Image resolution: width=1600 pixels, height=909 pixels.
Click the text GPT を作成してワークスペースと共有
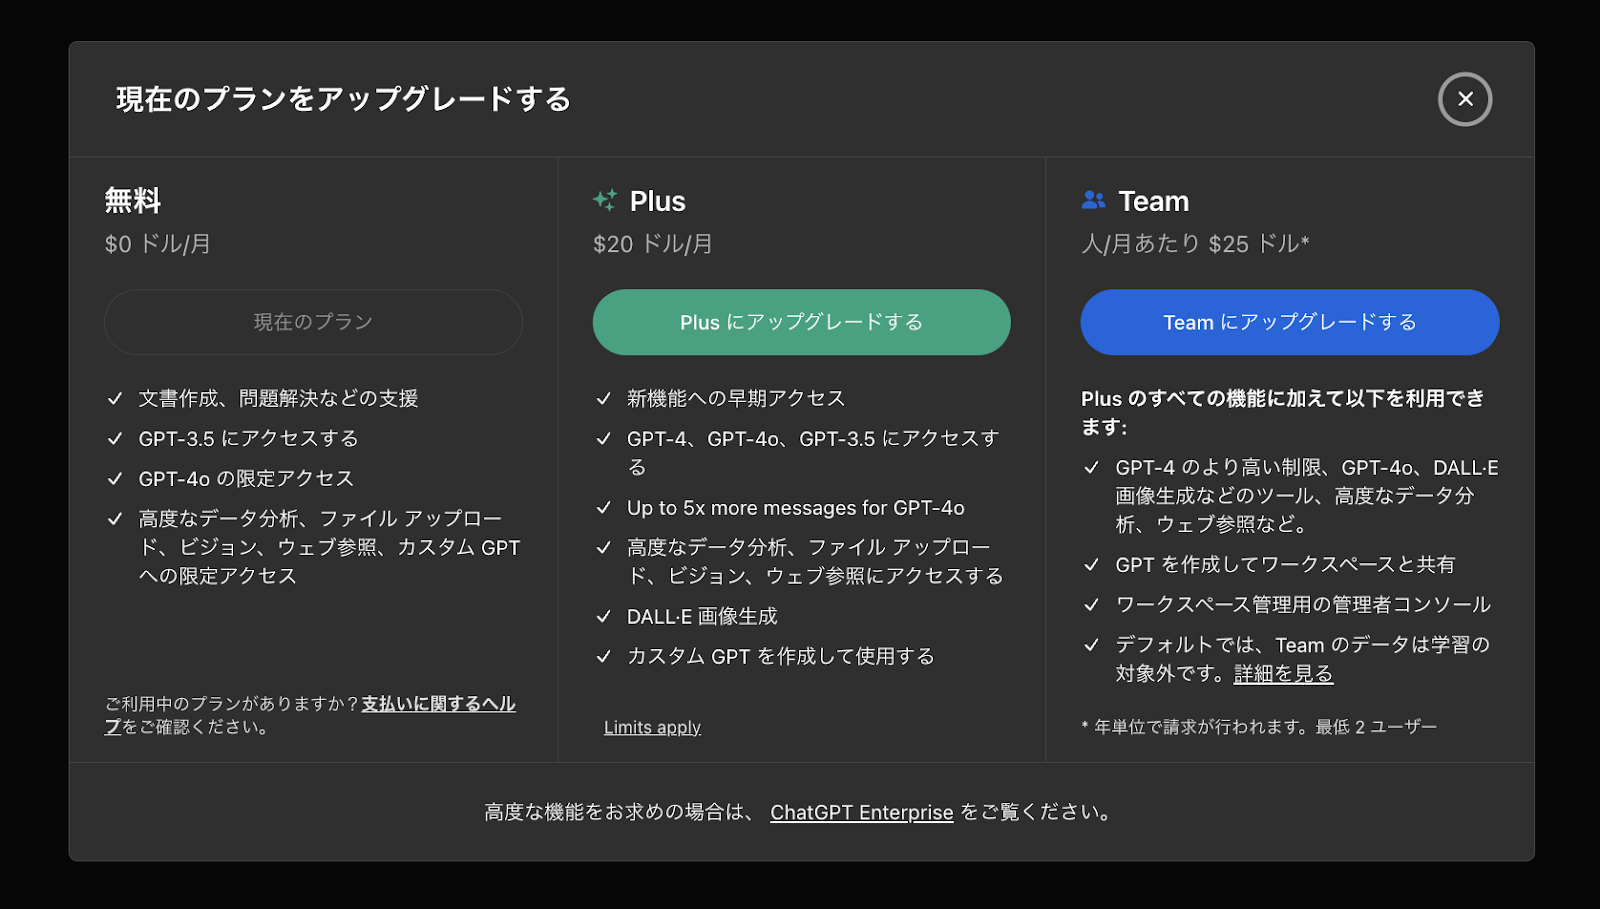[1285, 564]
